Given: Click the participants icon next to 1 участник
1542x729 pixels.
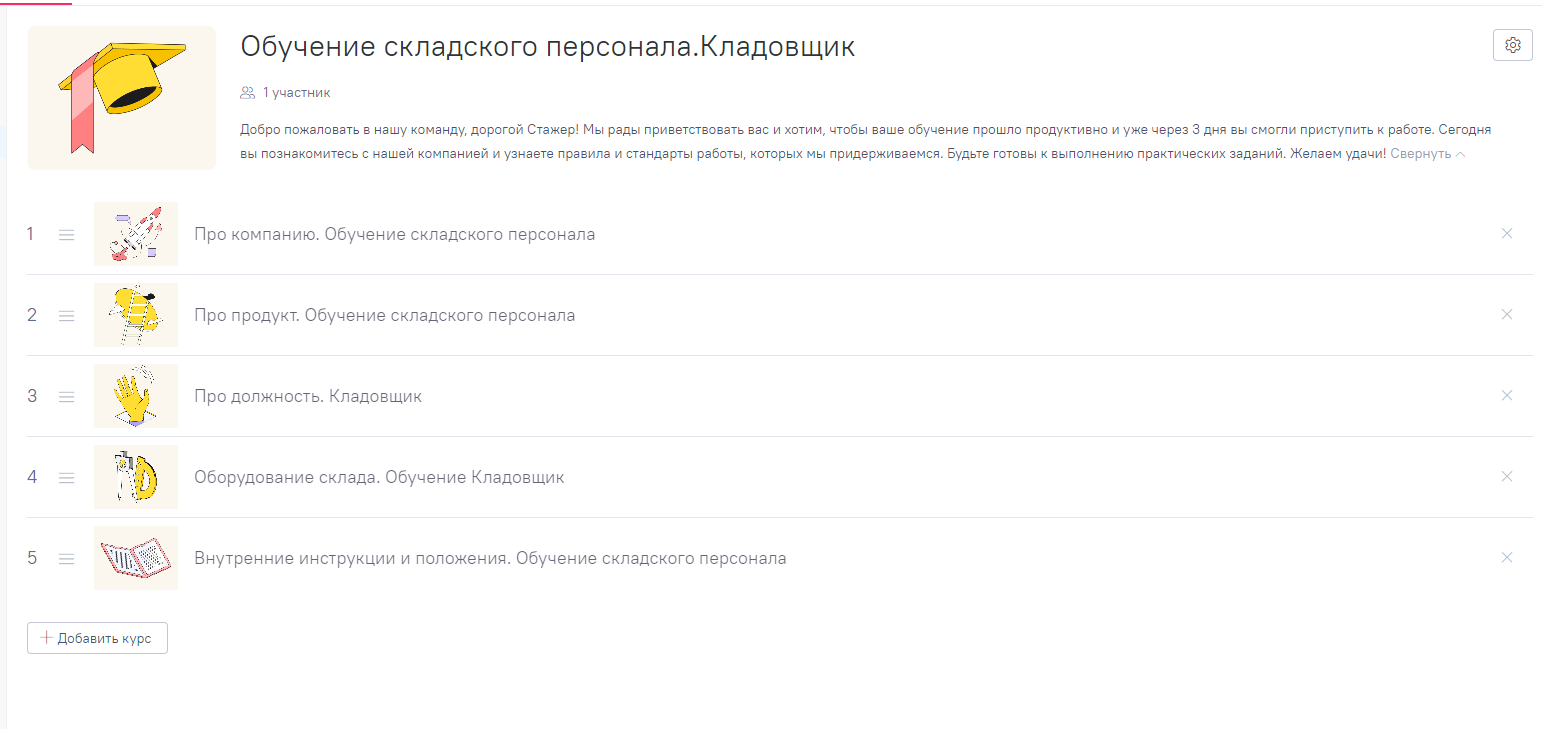Looking at the screenshot, I should (248, 93).
